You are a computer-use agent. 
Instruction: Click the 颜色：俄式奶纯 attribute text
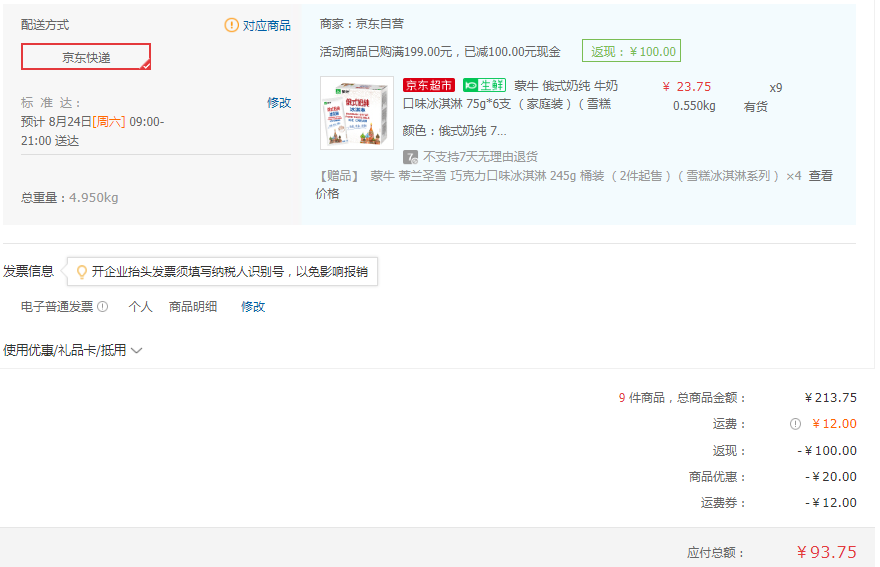point(455,131)
